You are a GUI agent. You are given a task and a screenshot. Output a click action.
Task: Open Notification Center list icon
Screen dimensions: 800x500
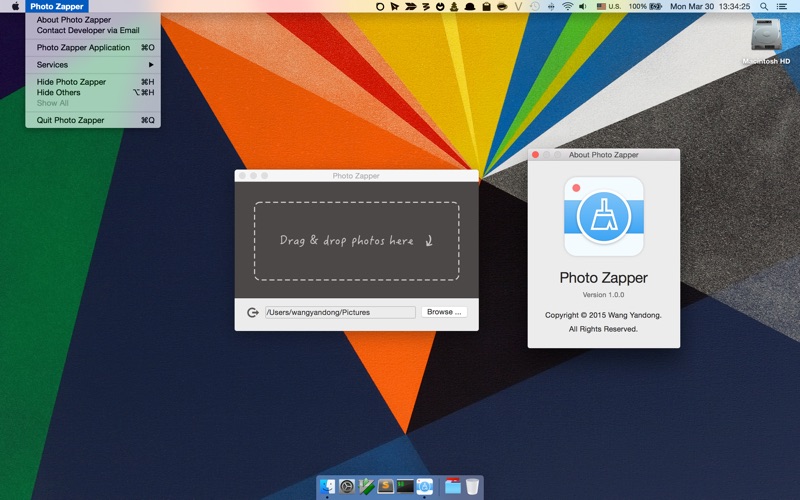[782, 6]
